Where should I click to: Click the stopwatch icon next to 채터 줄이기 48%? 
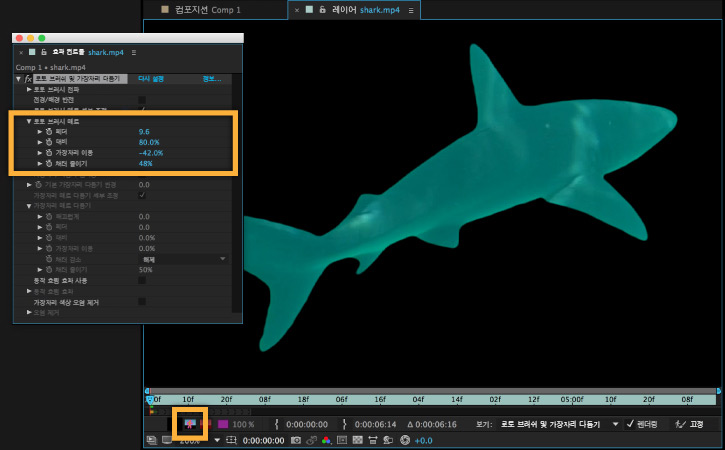click(48, 163)
